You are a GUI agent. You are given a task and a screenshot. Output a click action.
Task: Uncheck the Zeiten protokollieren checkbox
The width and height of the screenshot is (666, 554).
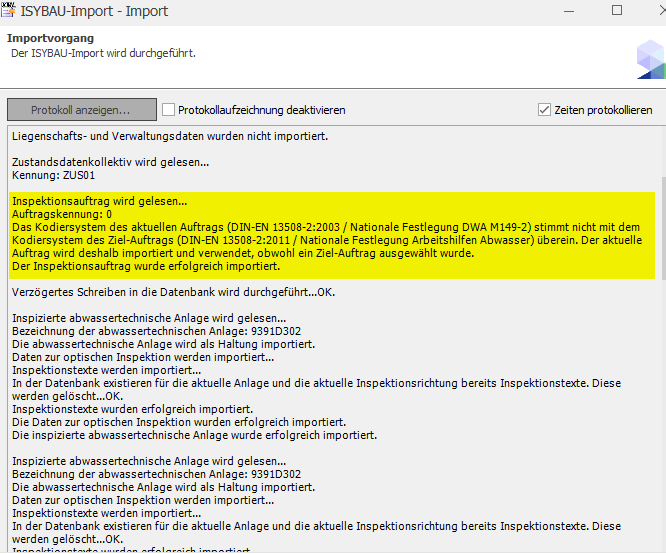545,110
